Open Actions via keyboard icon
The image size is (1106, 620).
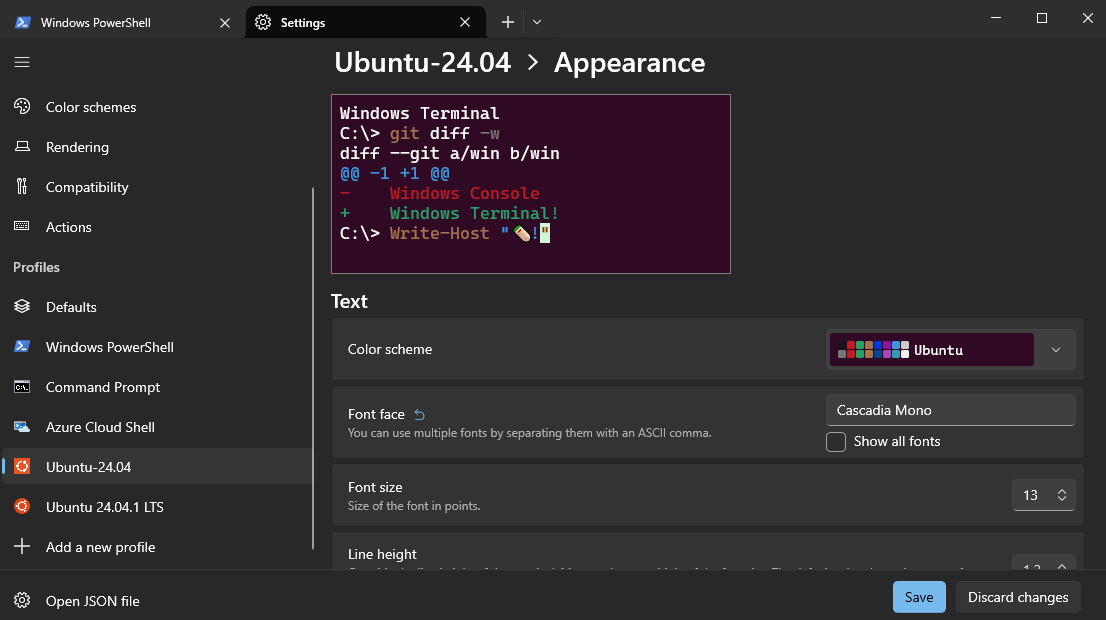point(22,227)
